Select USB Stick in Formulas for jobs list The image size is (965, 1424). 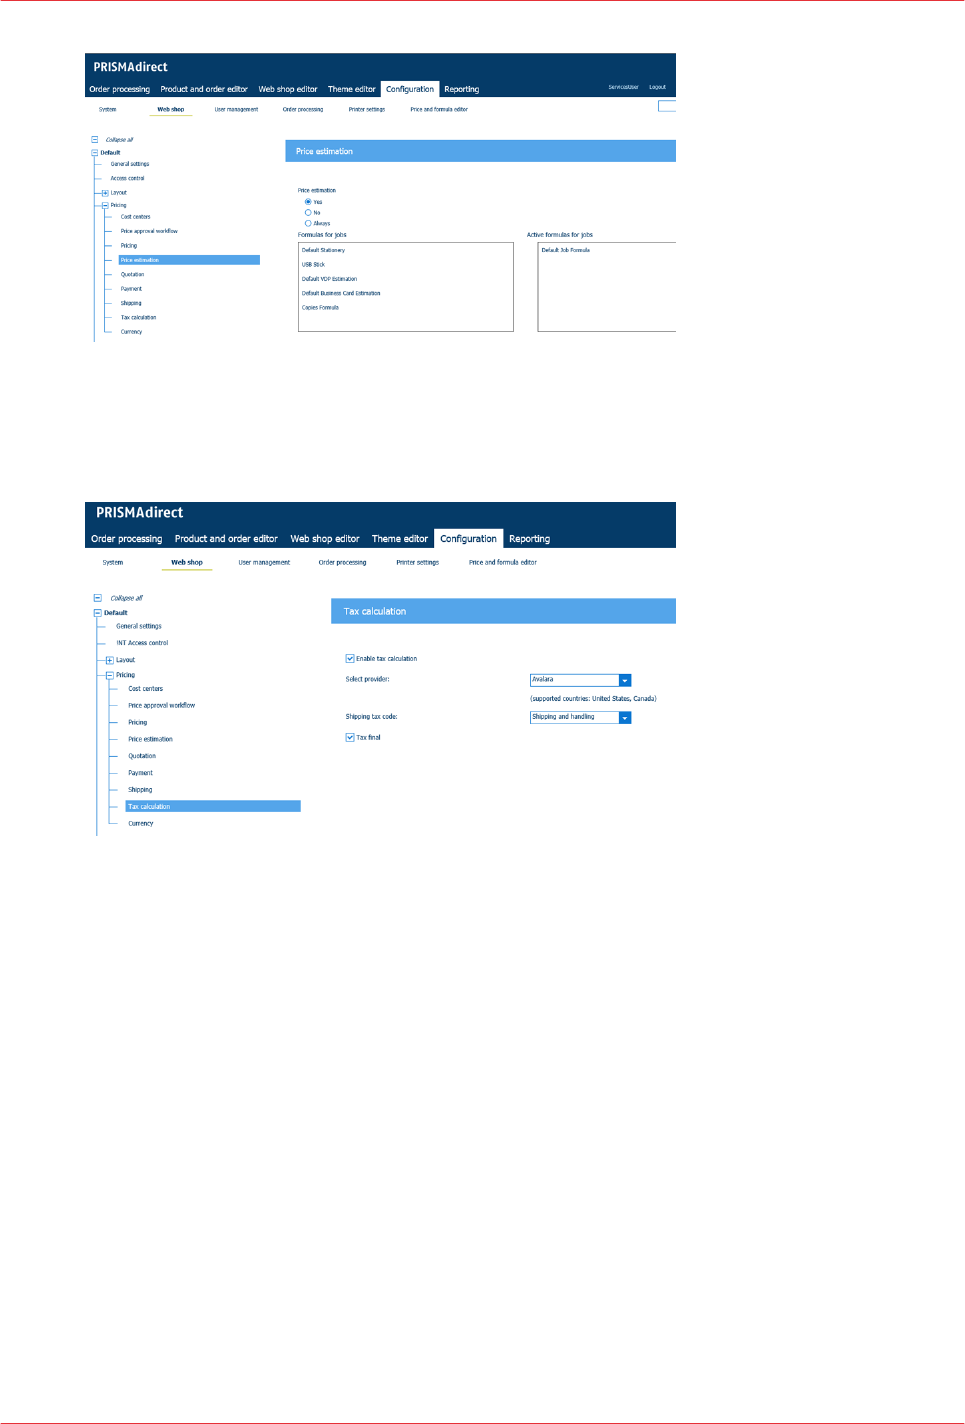click(x=313, y=265)
